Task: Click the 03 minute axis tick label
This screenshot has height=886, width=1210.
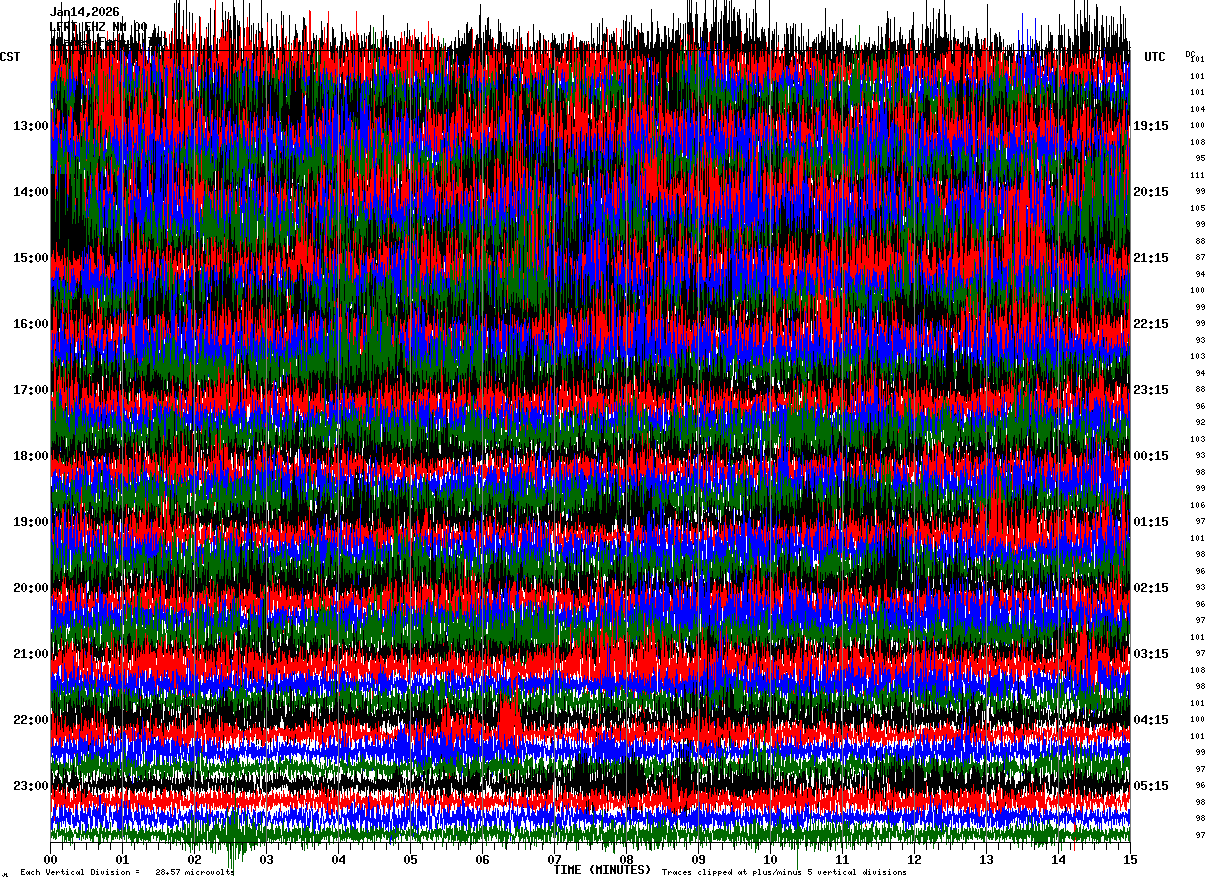Action: tap(267, 859)
